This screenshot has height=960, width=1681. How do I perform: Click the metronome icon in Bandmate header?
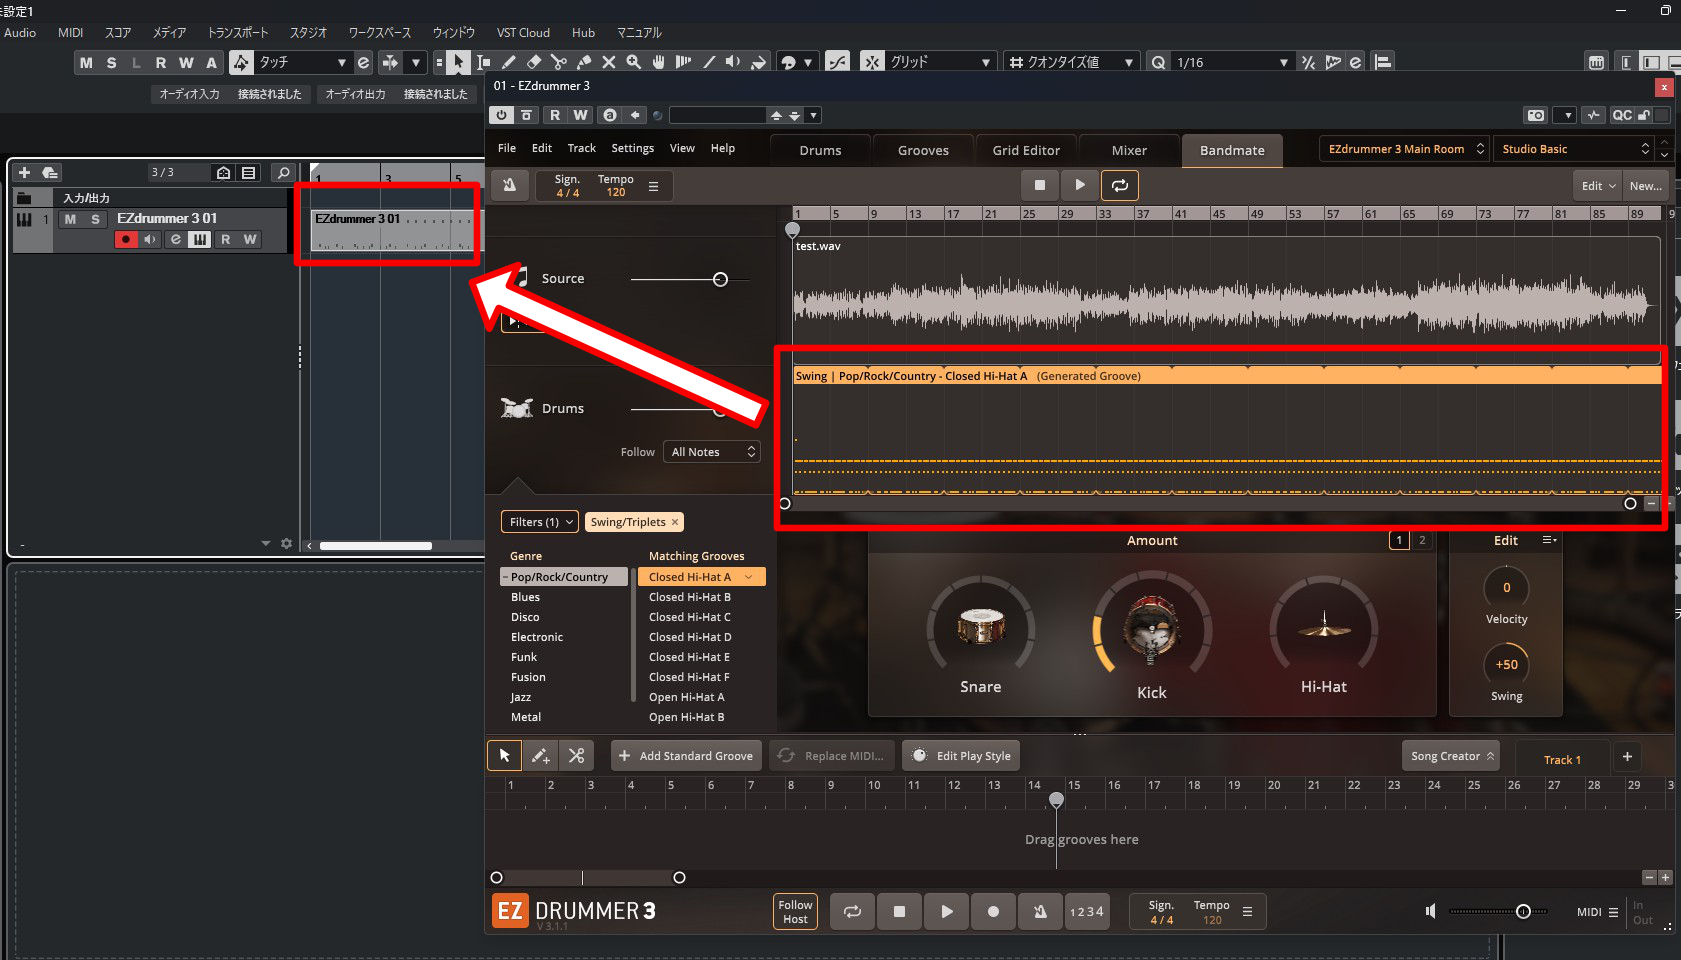pos(509,186)
